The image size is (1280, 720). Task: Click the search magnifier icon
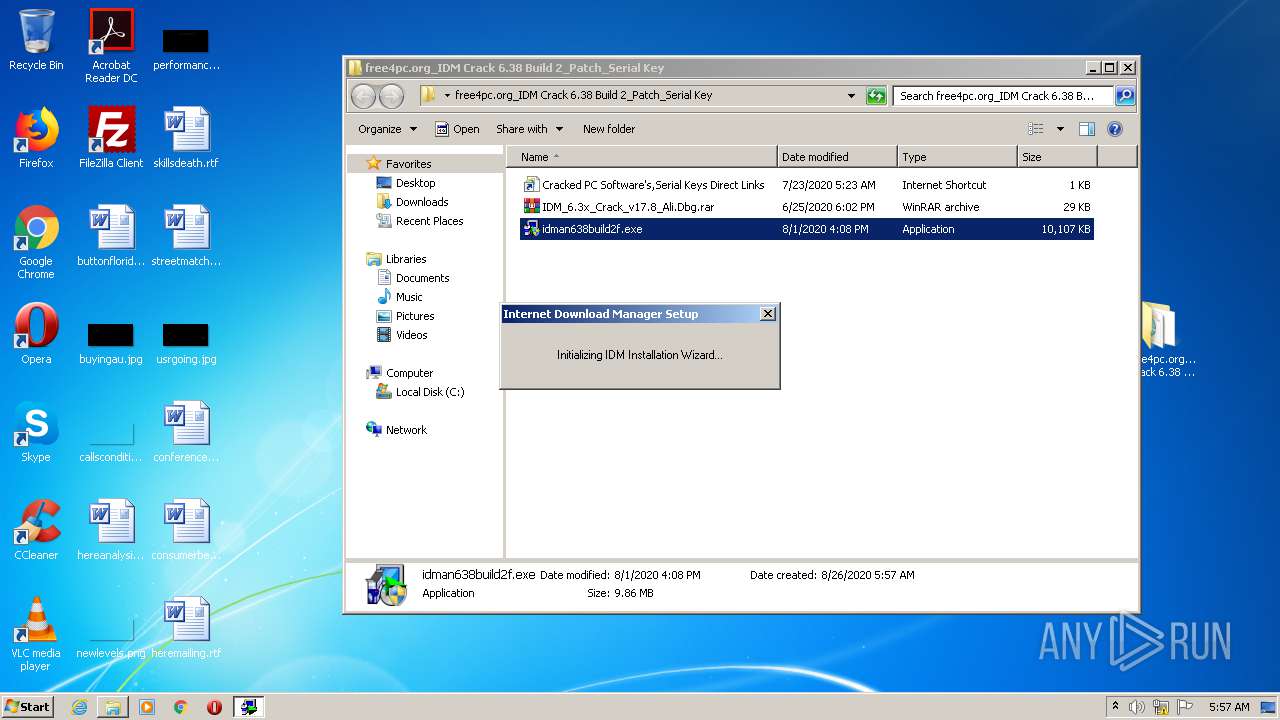click(x=1125, y=96)
